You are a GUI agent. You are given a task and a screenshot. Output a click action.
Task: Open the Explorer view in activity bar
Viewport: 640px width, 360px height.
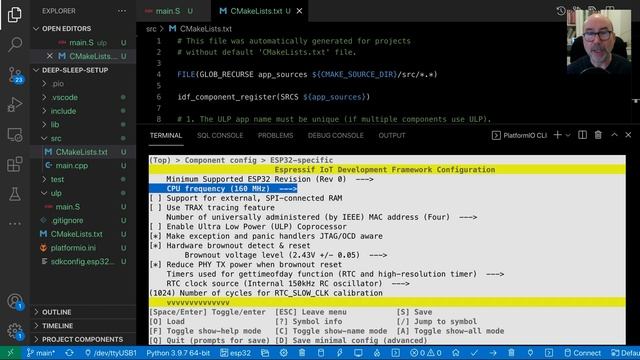coord(15,15)
